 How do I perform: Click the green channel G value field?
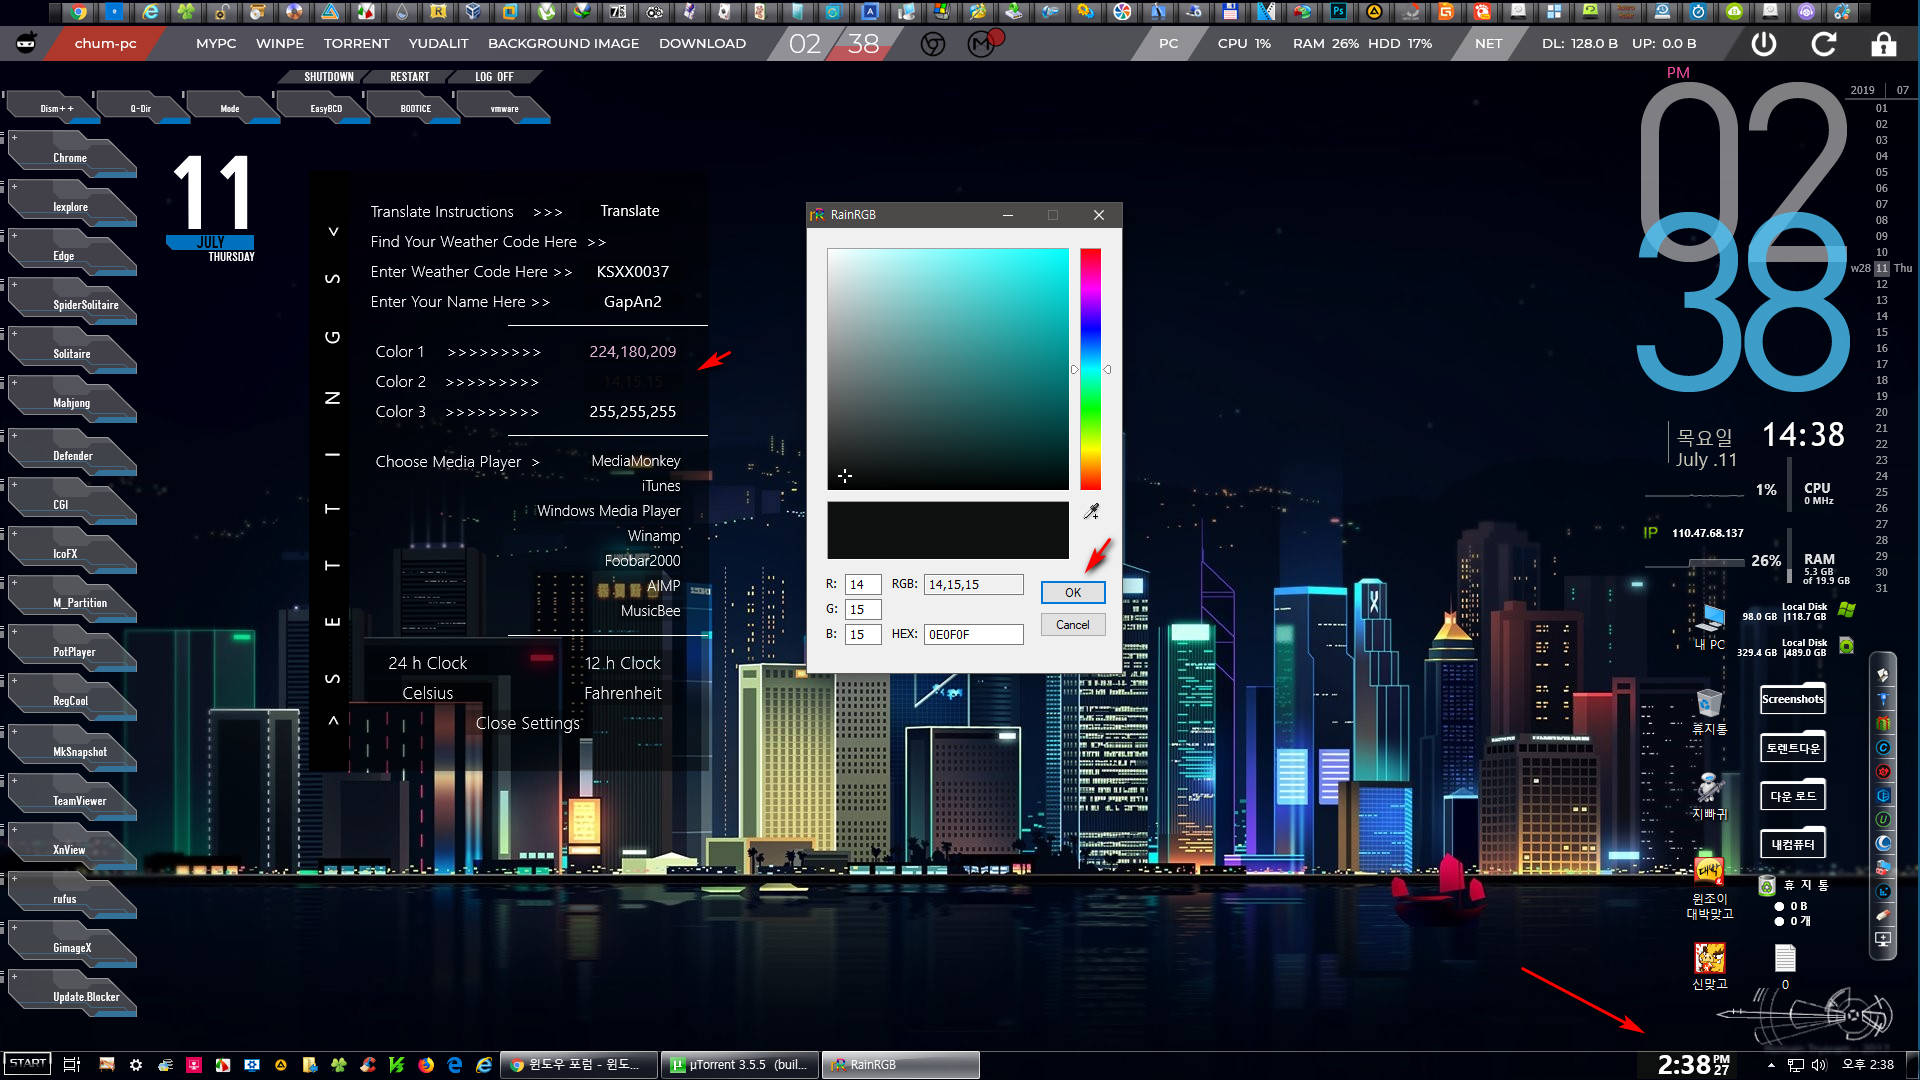coord(863,609)
